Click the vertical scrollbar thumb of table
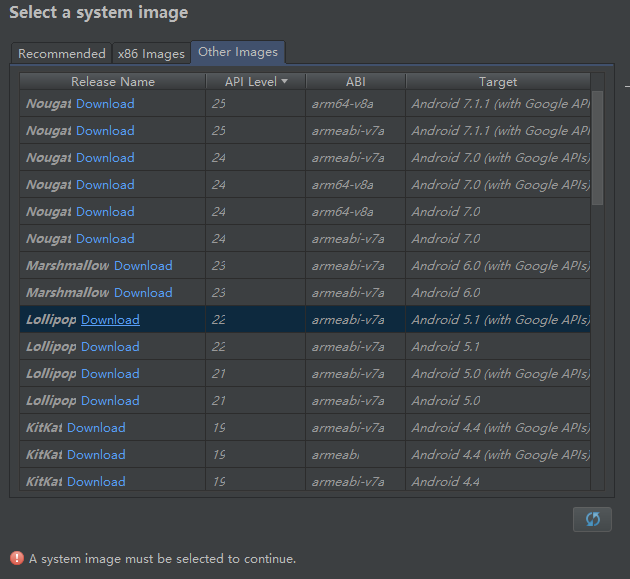 point(597,148)
